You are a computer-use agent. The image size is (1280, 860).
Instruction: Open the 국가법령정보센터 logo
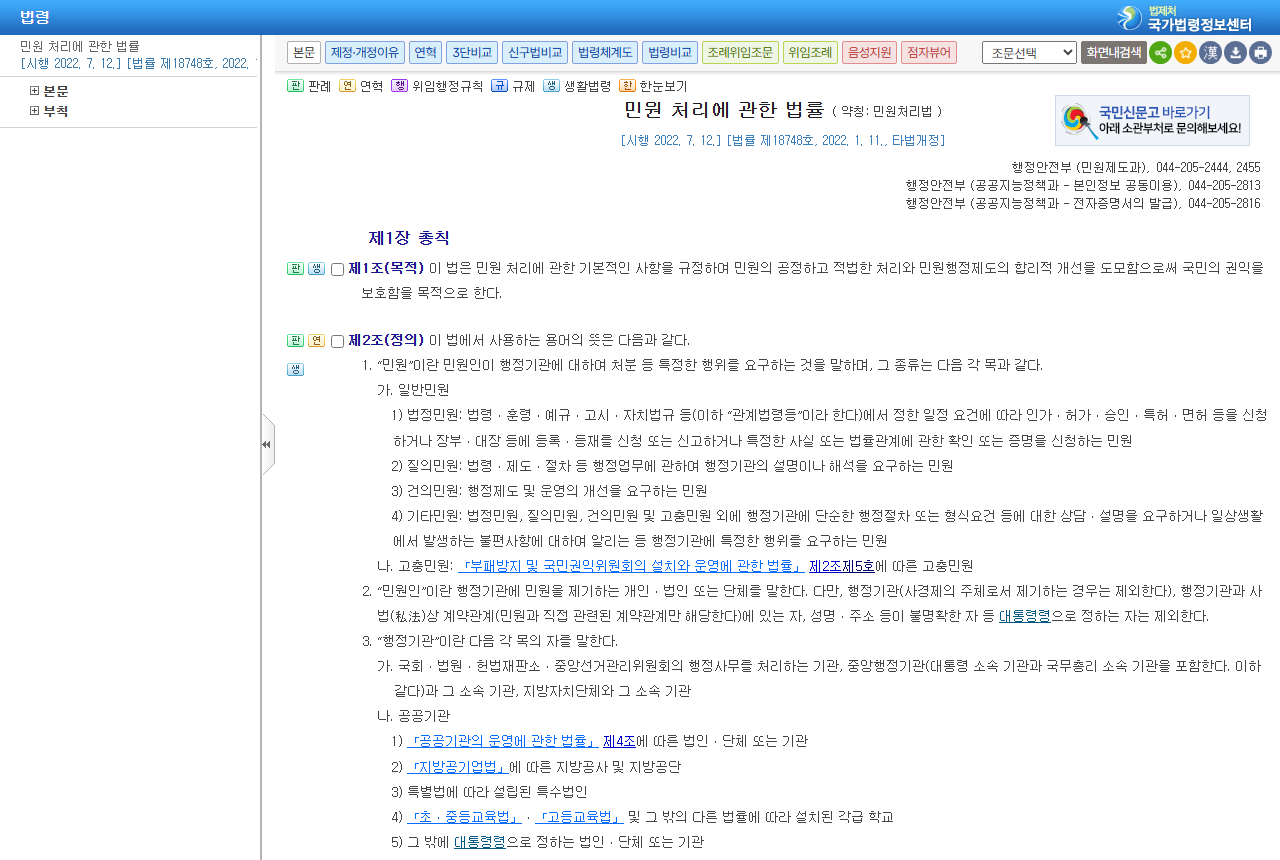[x=1183, y=17]
